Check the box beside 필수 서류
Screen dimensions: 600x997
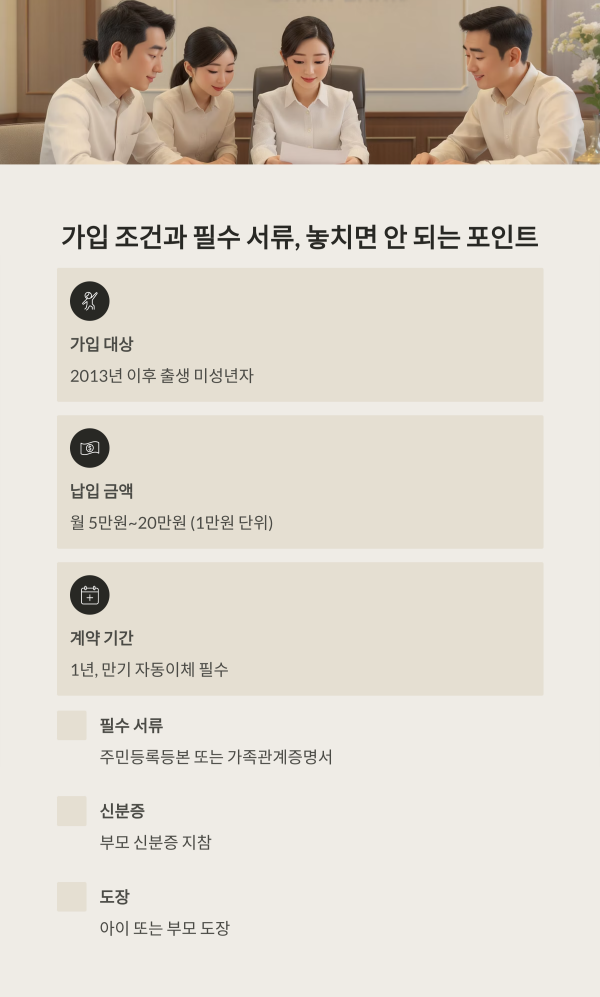click(72, 725)
